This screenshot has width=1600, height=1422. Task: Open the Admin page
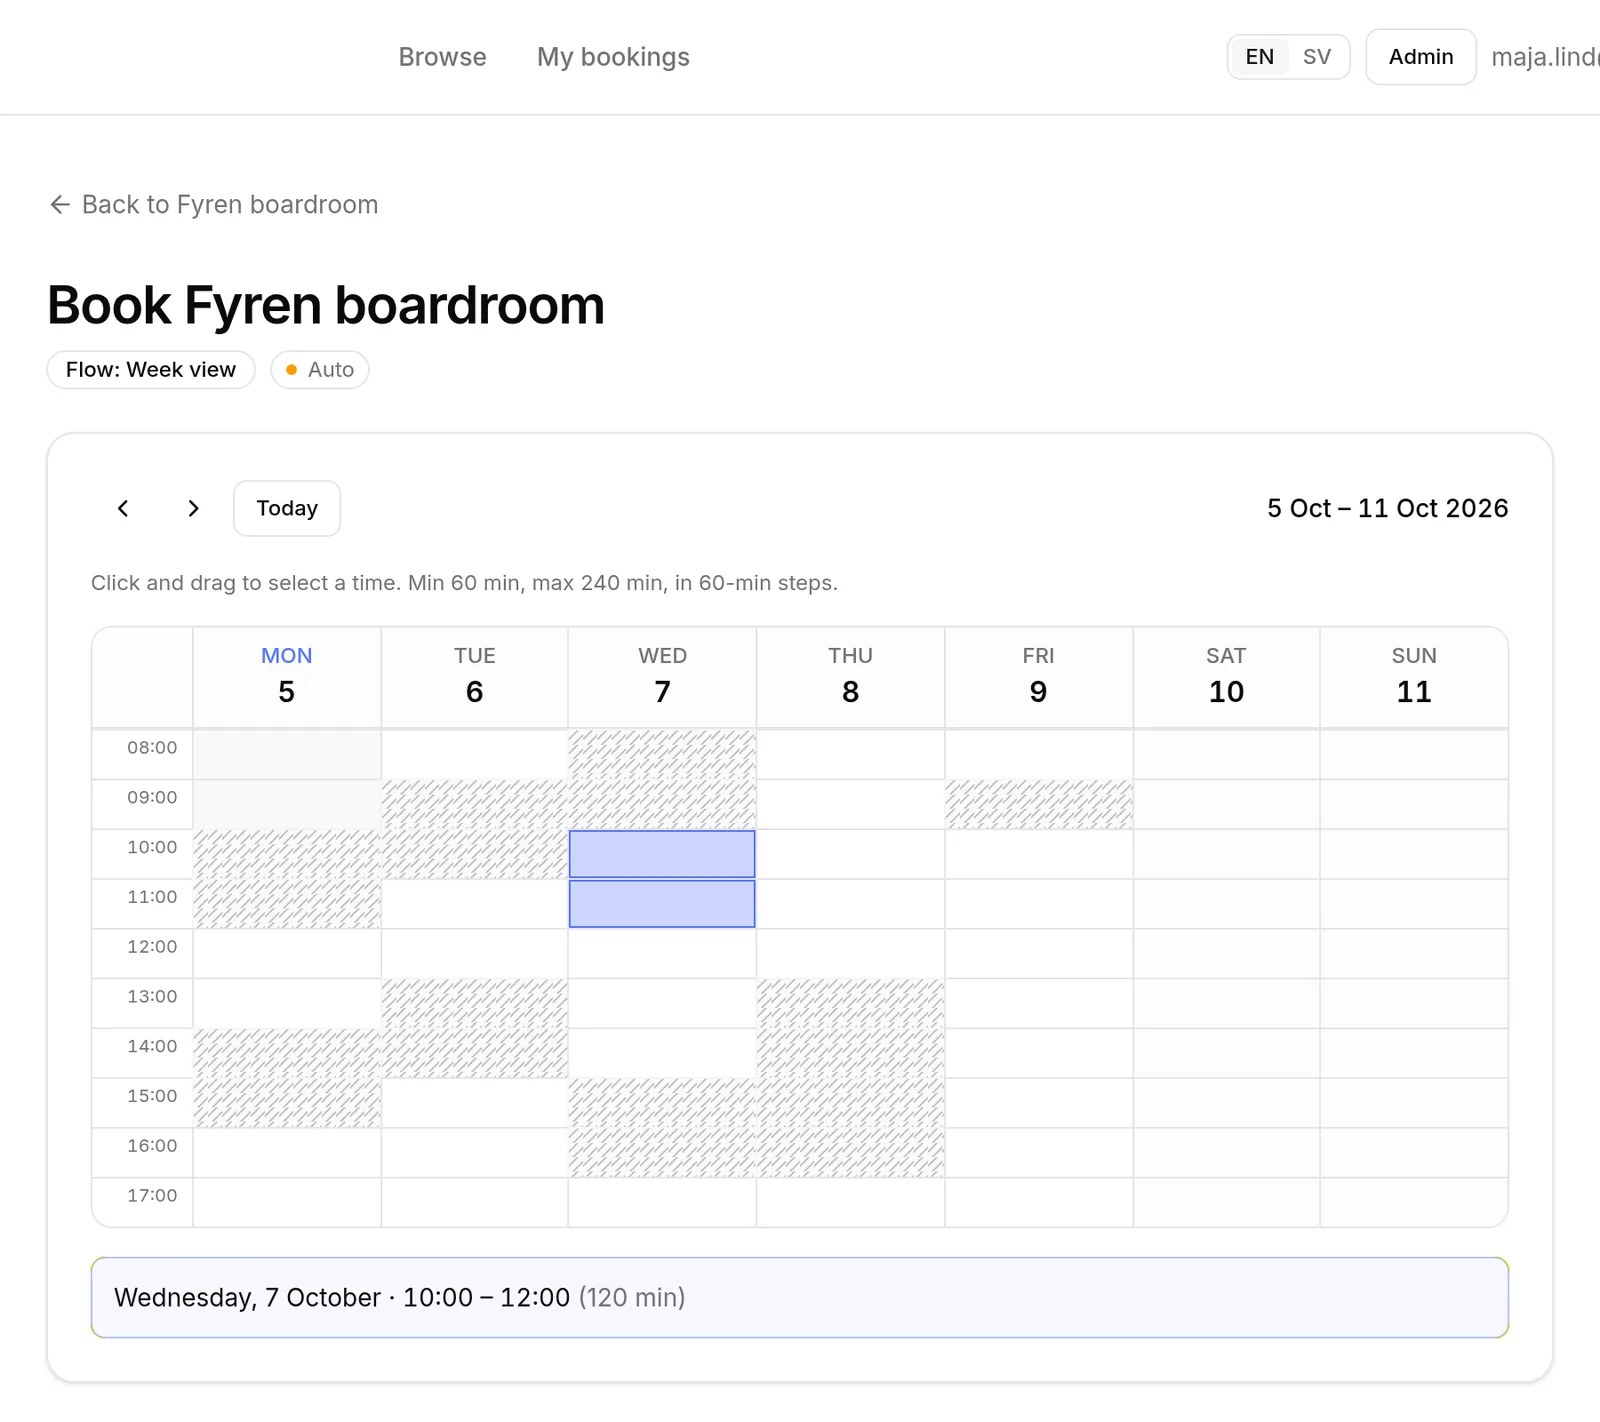tap(1421, 57)
